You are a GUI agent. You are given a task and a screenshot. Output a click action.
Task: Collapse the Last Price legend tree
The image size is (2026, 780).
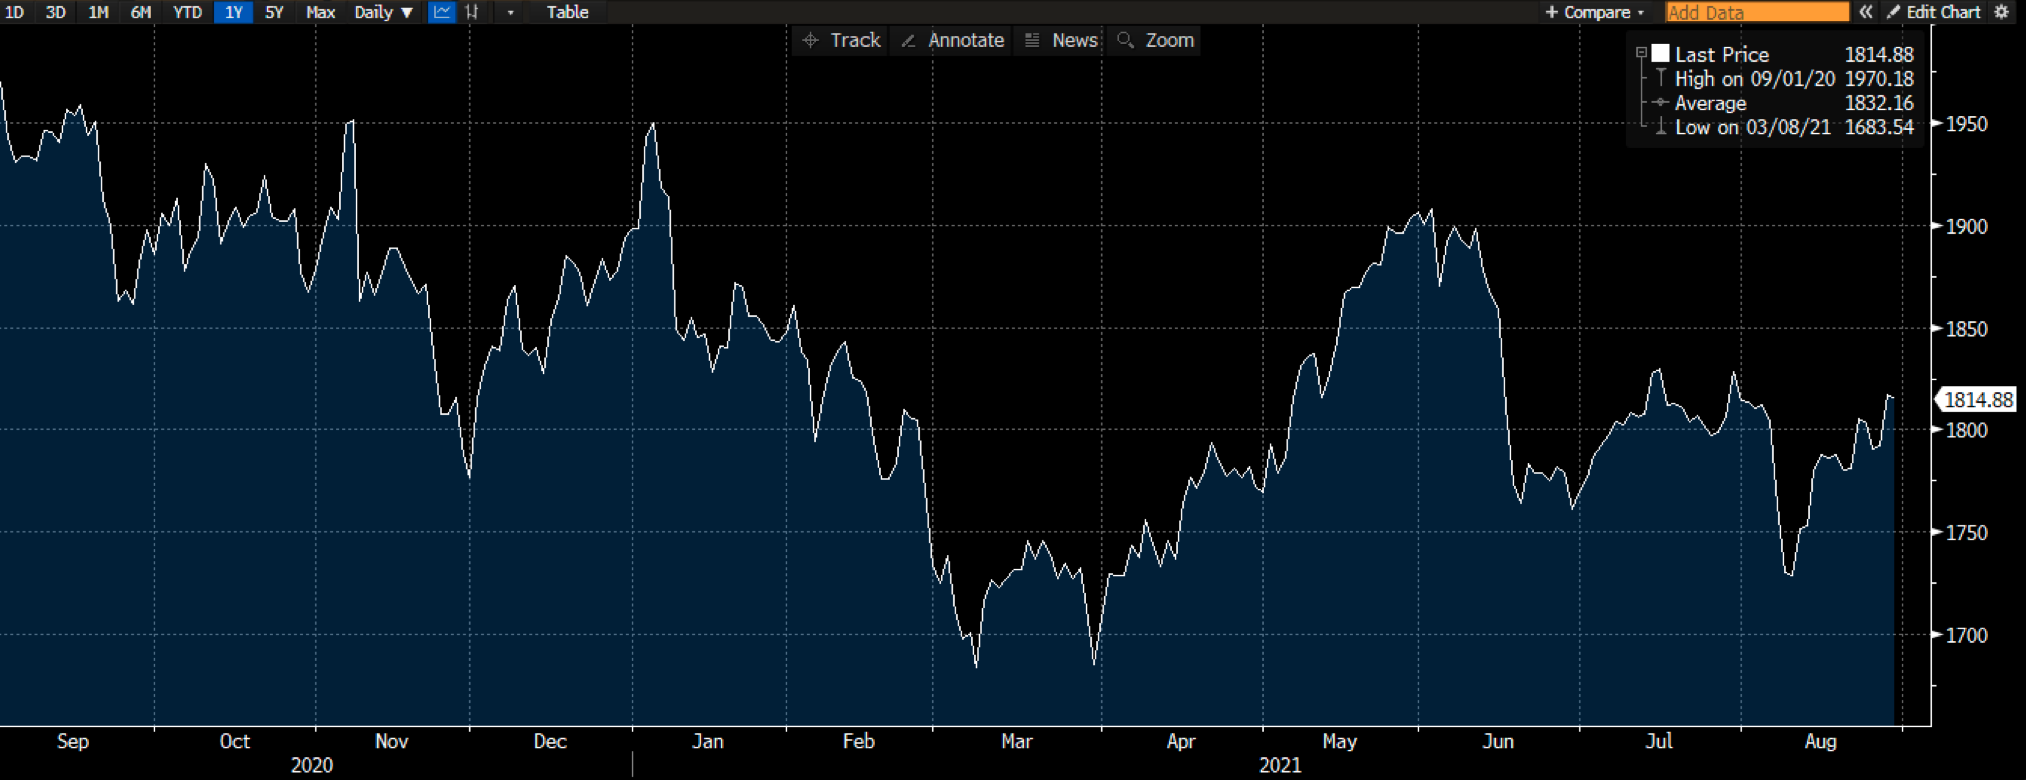point(1641,53)
